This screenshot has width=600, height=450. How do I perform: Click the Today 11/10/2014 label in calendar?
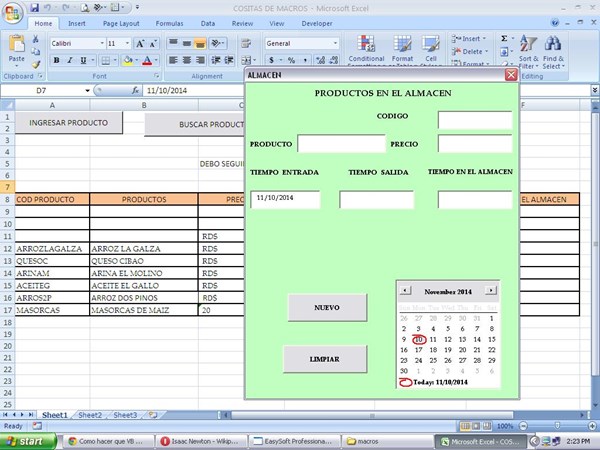(440, 382)
